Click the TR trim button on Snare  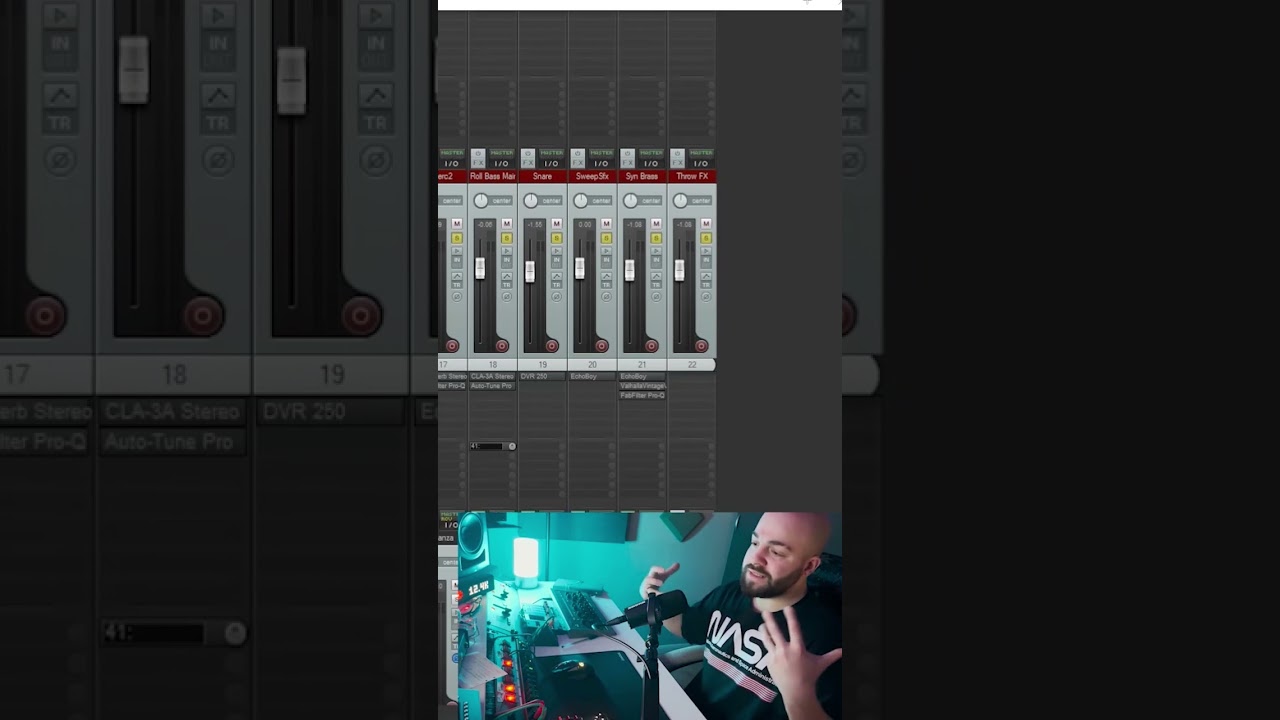557,284
